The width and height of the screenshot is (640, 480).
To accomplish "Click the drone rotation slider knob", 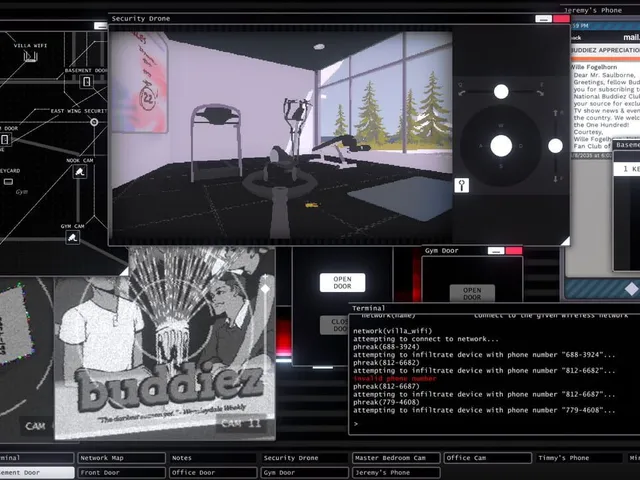I will pos(501,91).
